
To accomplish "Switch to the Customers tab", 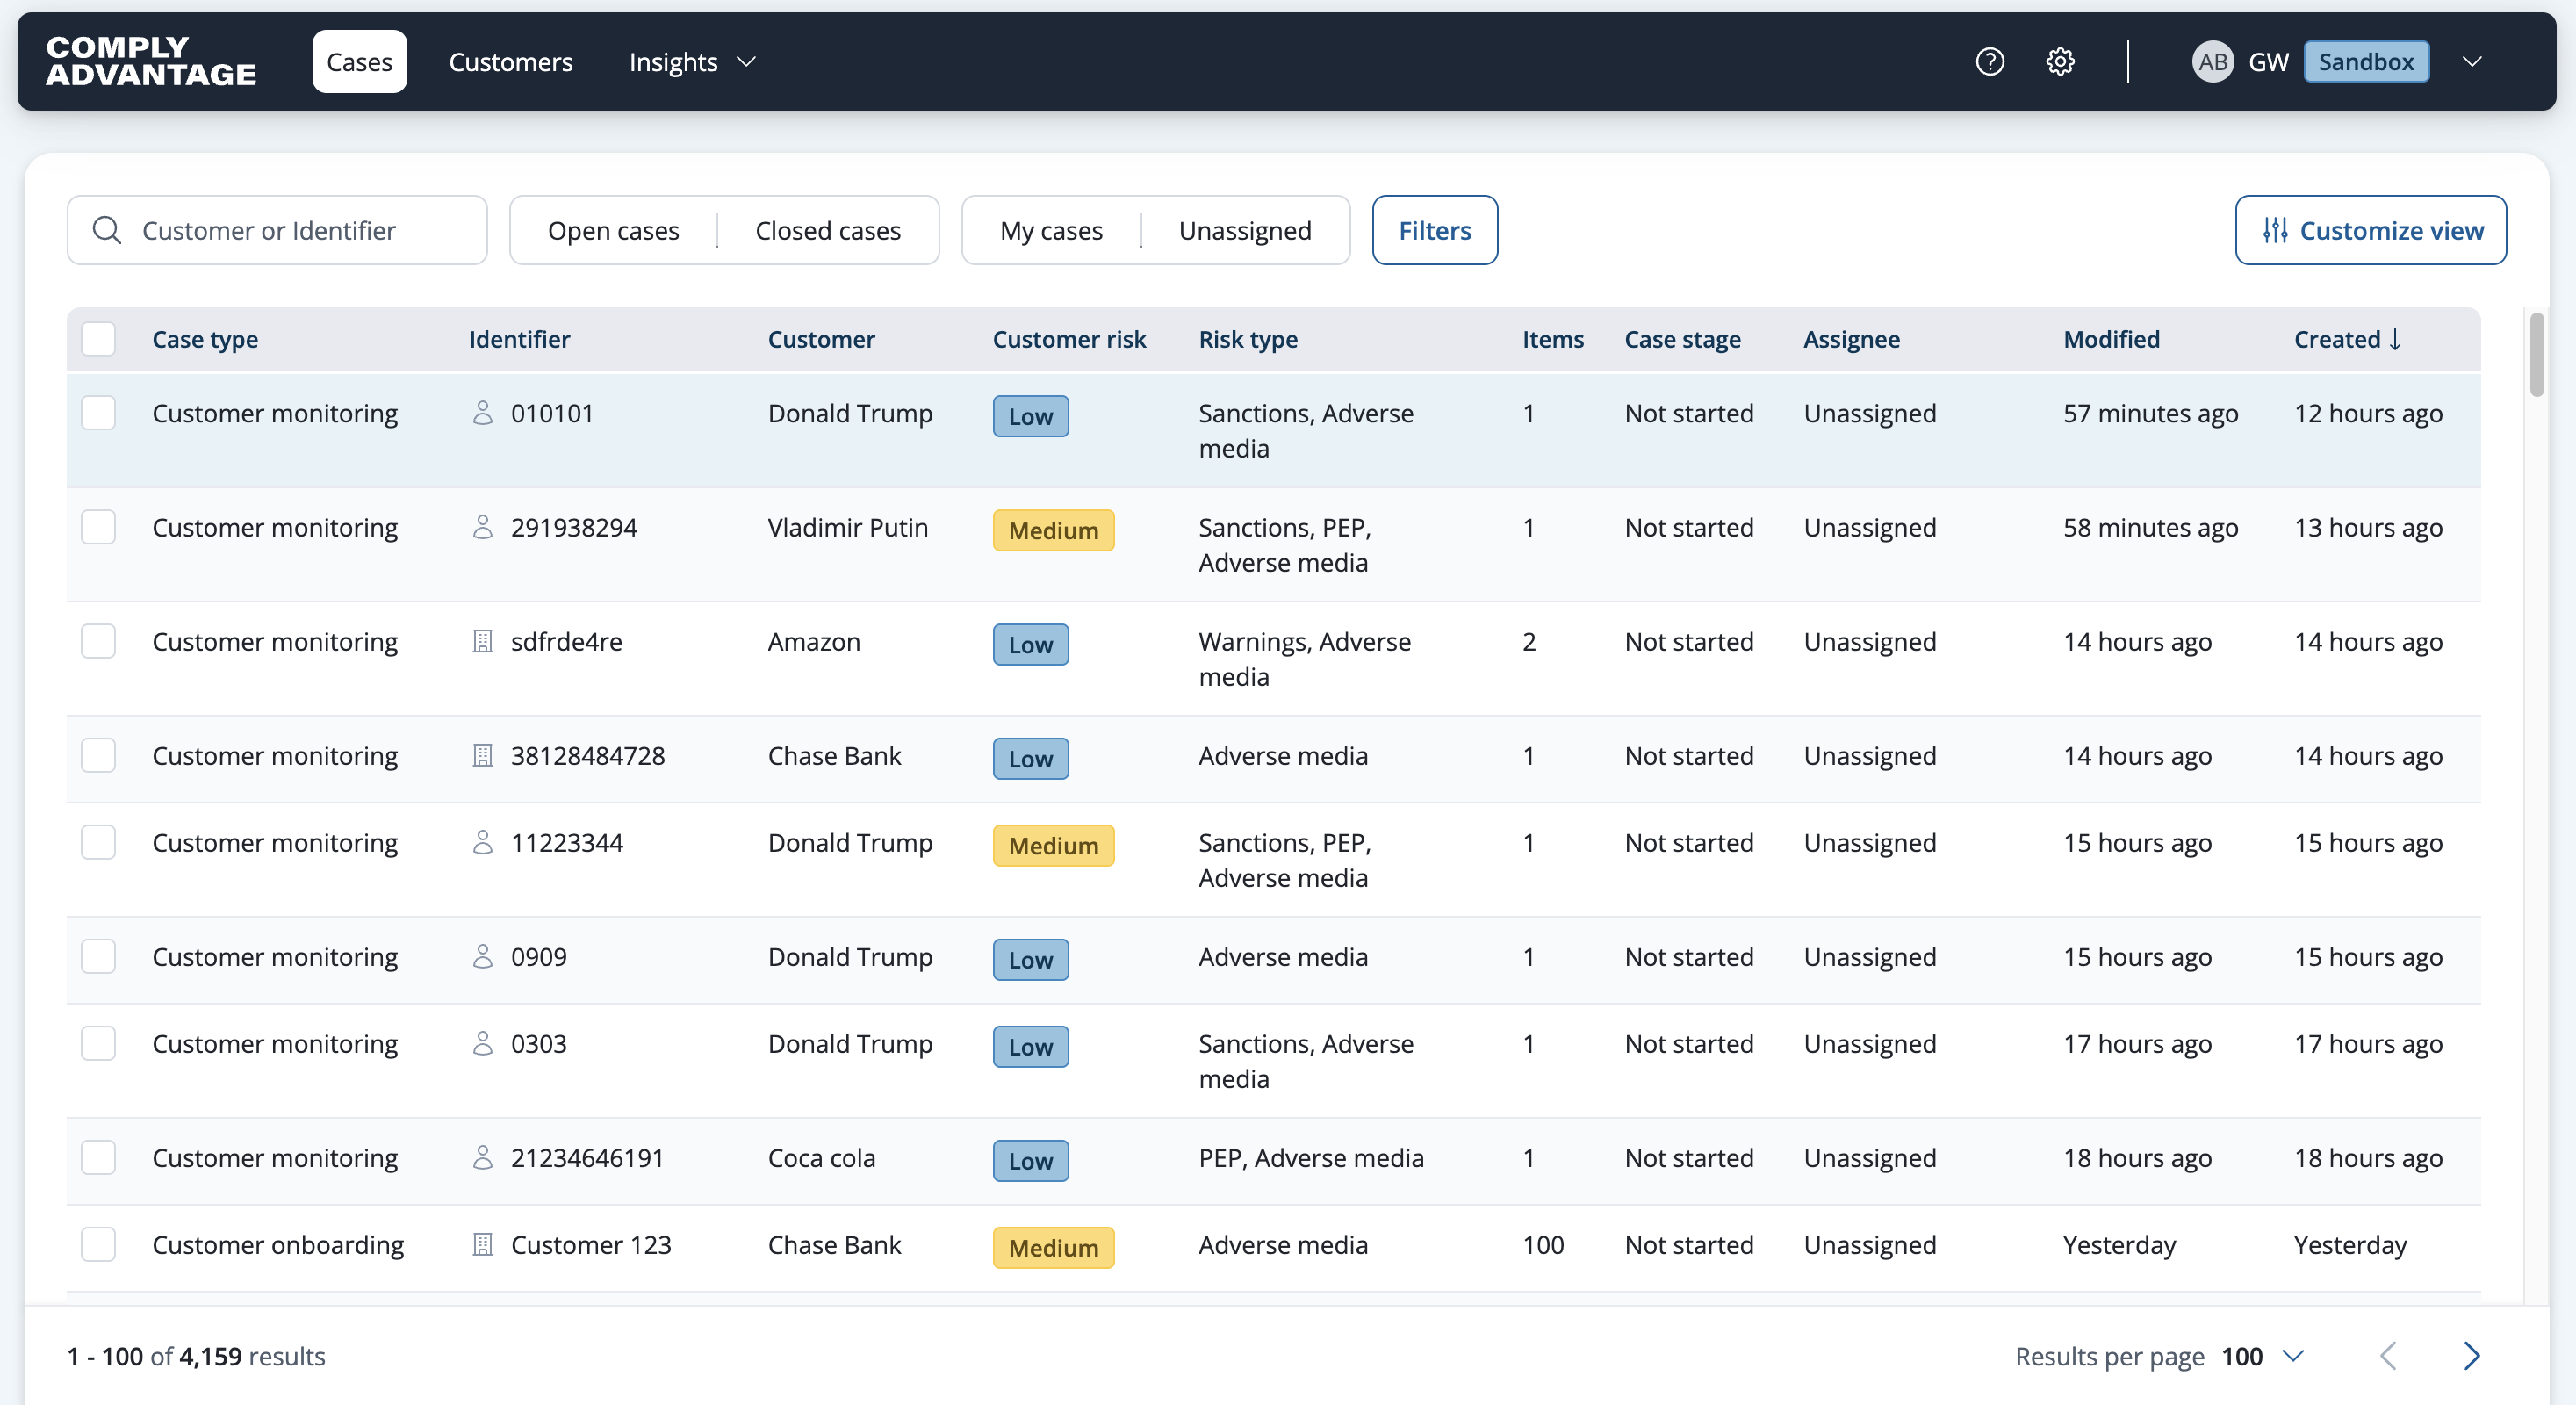I will [x=511, y=62].
